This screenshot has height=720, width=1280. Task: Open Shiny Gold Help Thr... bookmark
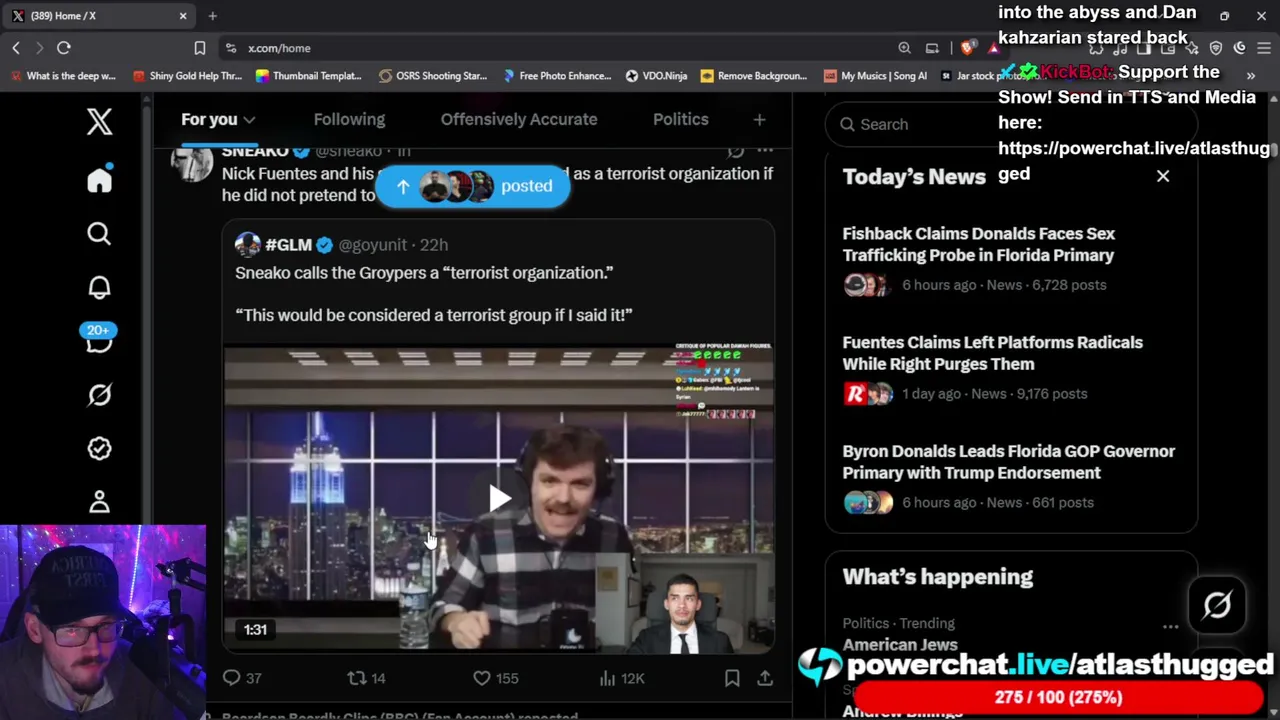point(188,76)
